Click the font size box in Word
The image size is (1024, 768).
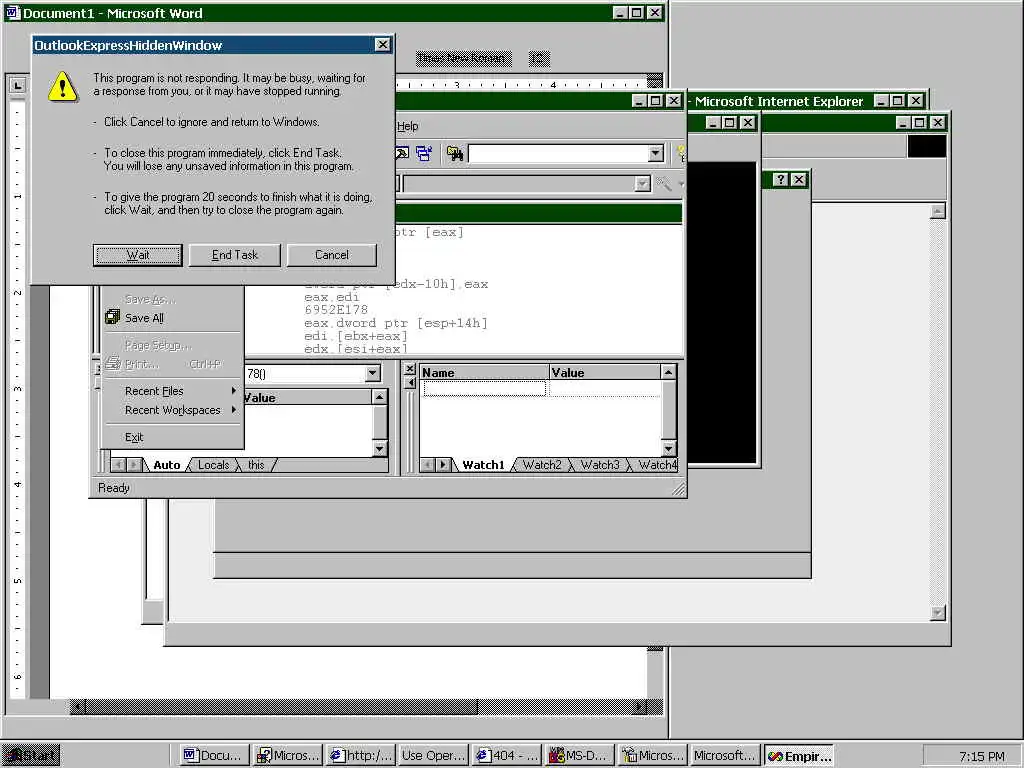538,59
